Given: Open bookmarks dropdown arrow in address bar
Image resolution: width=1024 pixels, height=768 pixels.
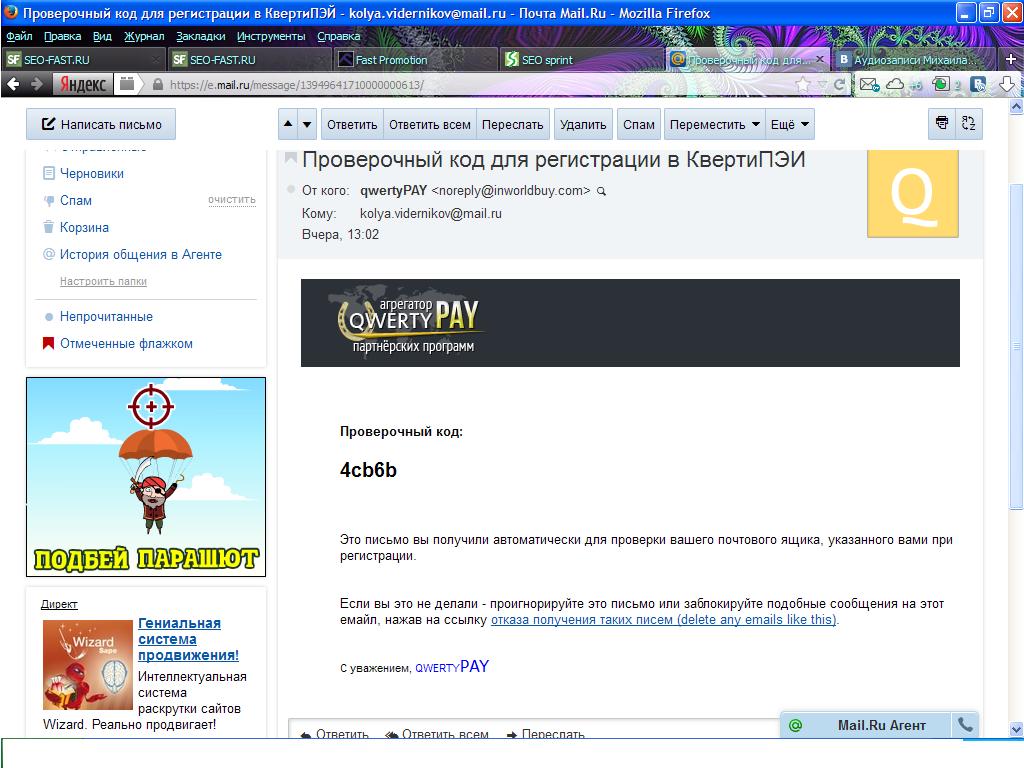Looking at the screenshot, I should 822,84.
